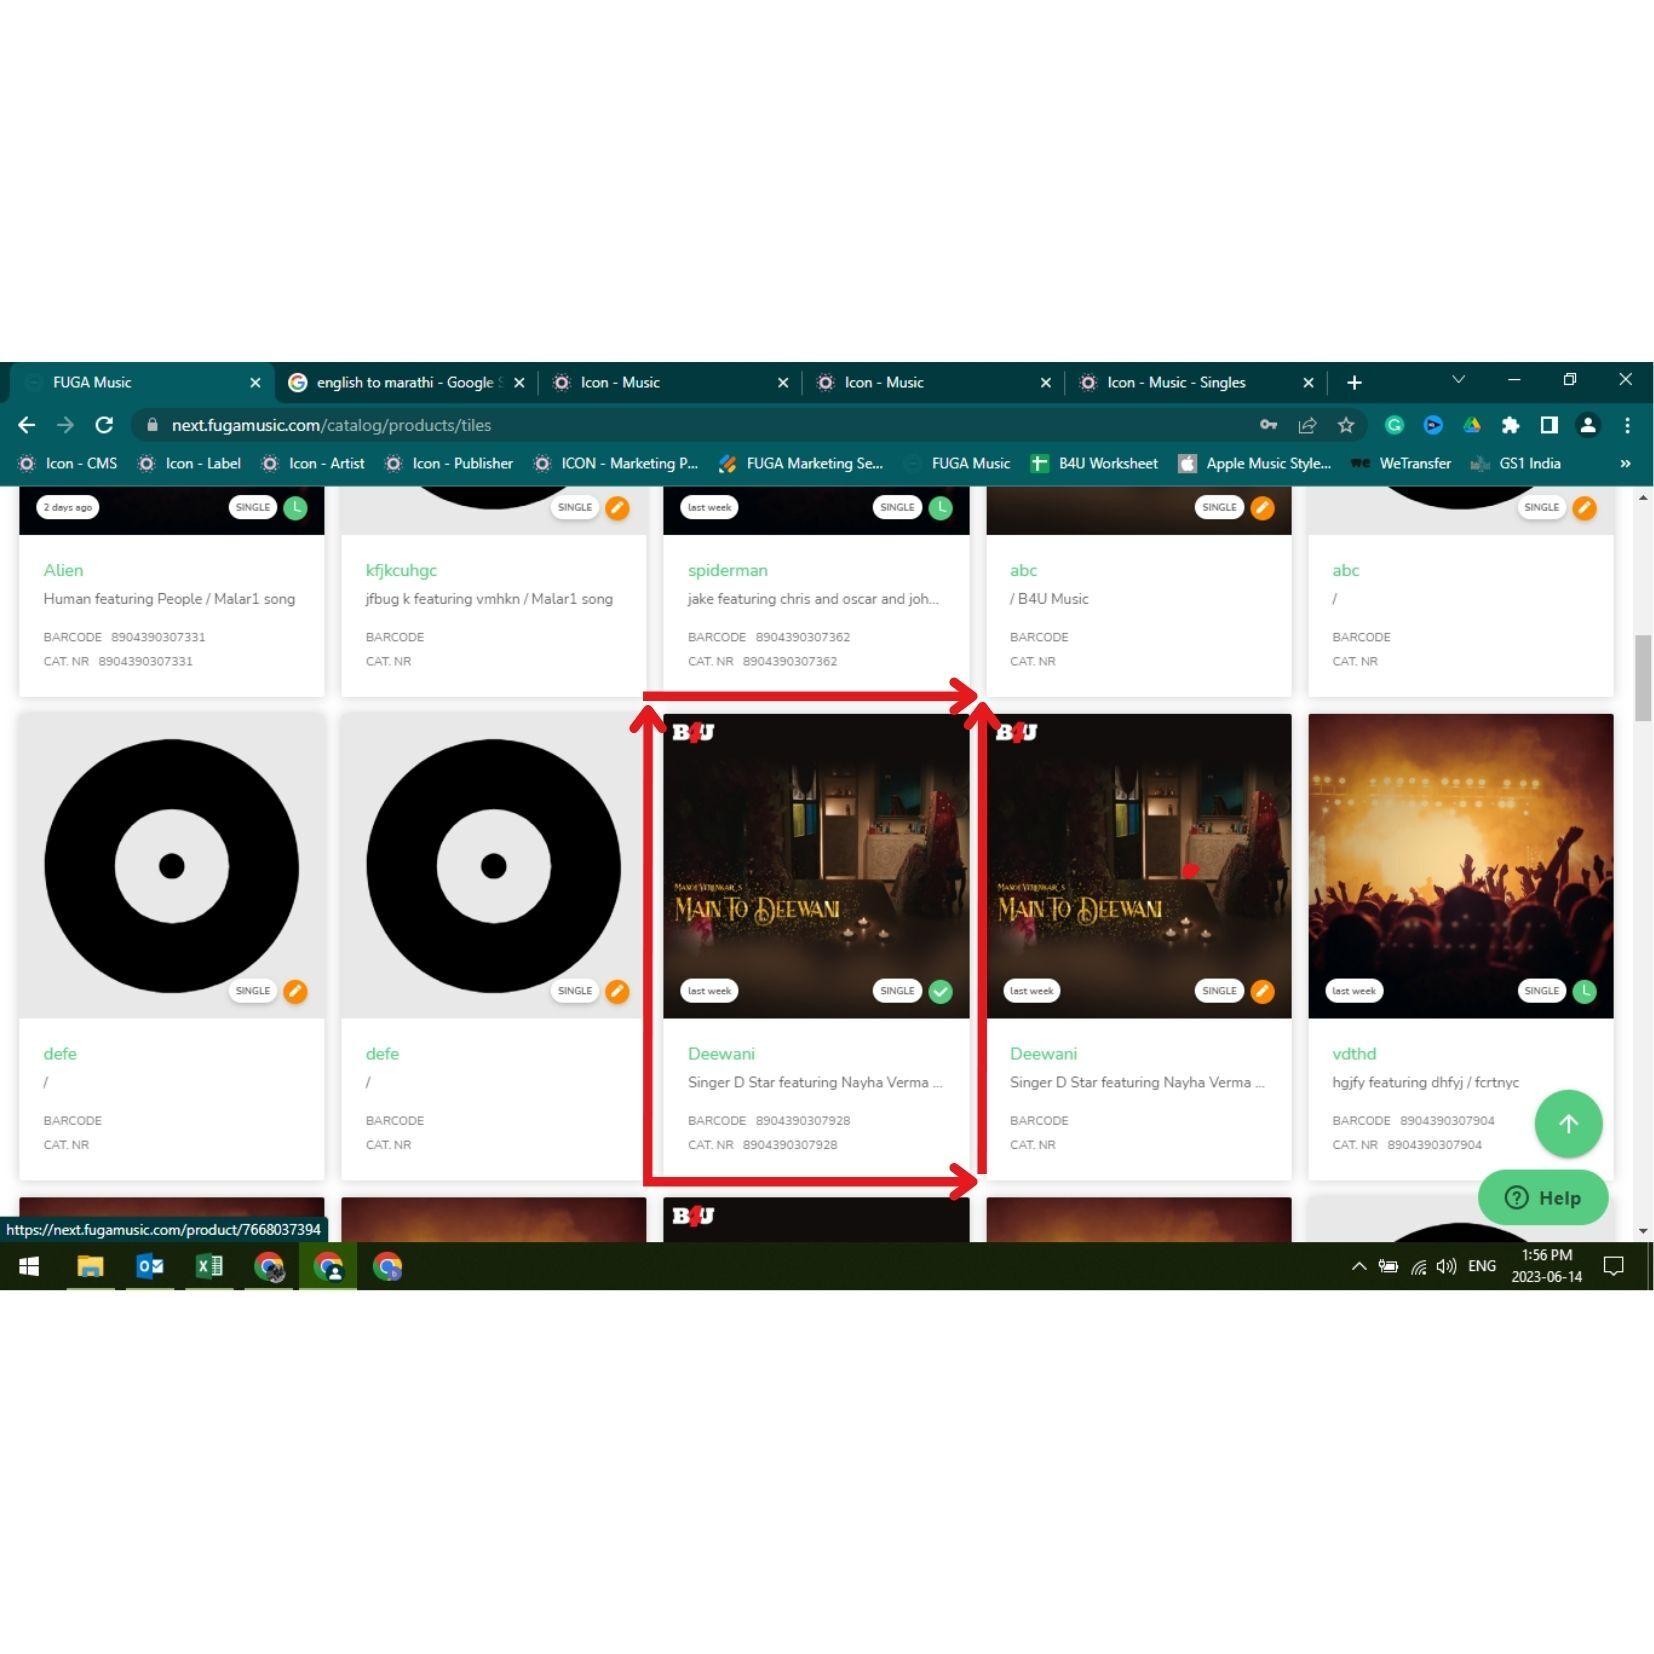Open the Chrome extensions puzzle icon

1510,425
